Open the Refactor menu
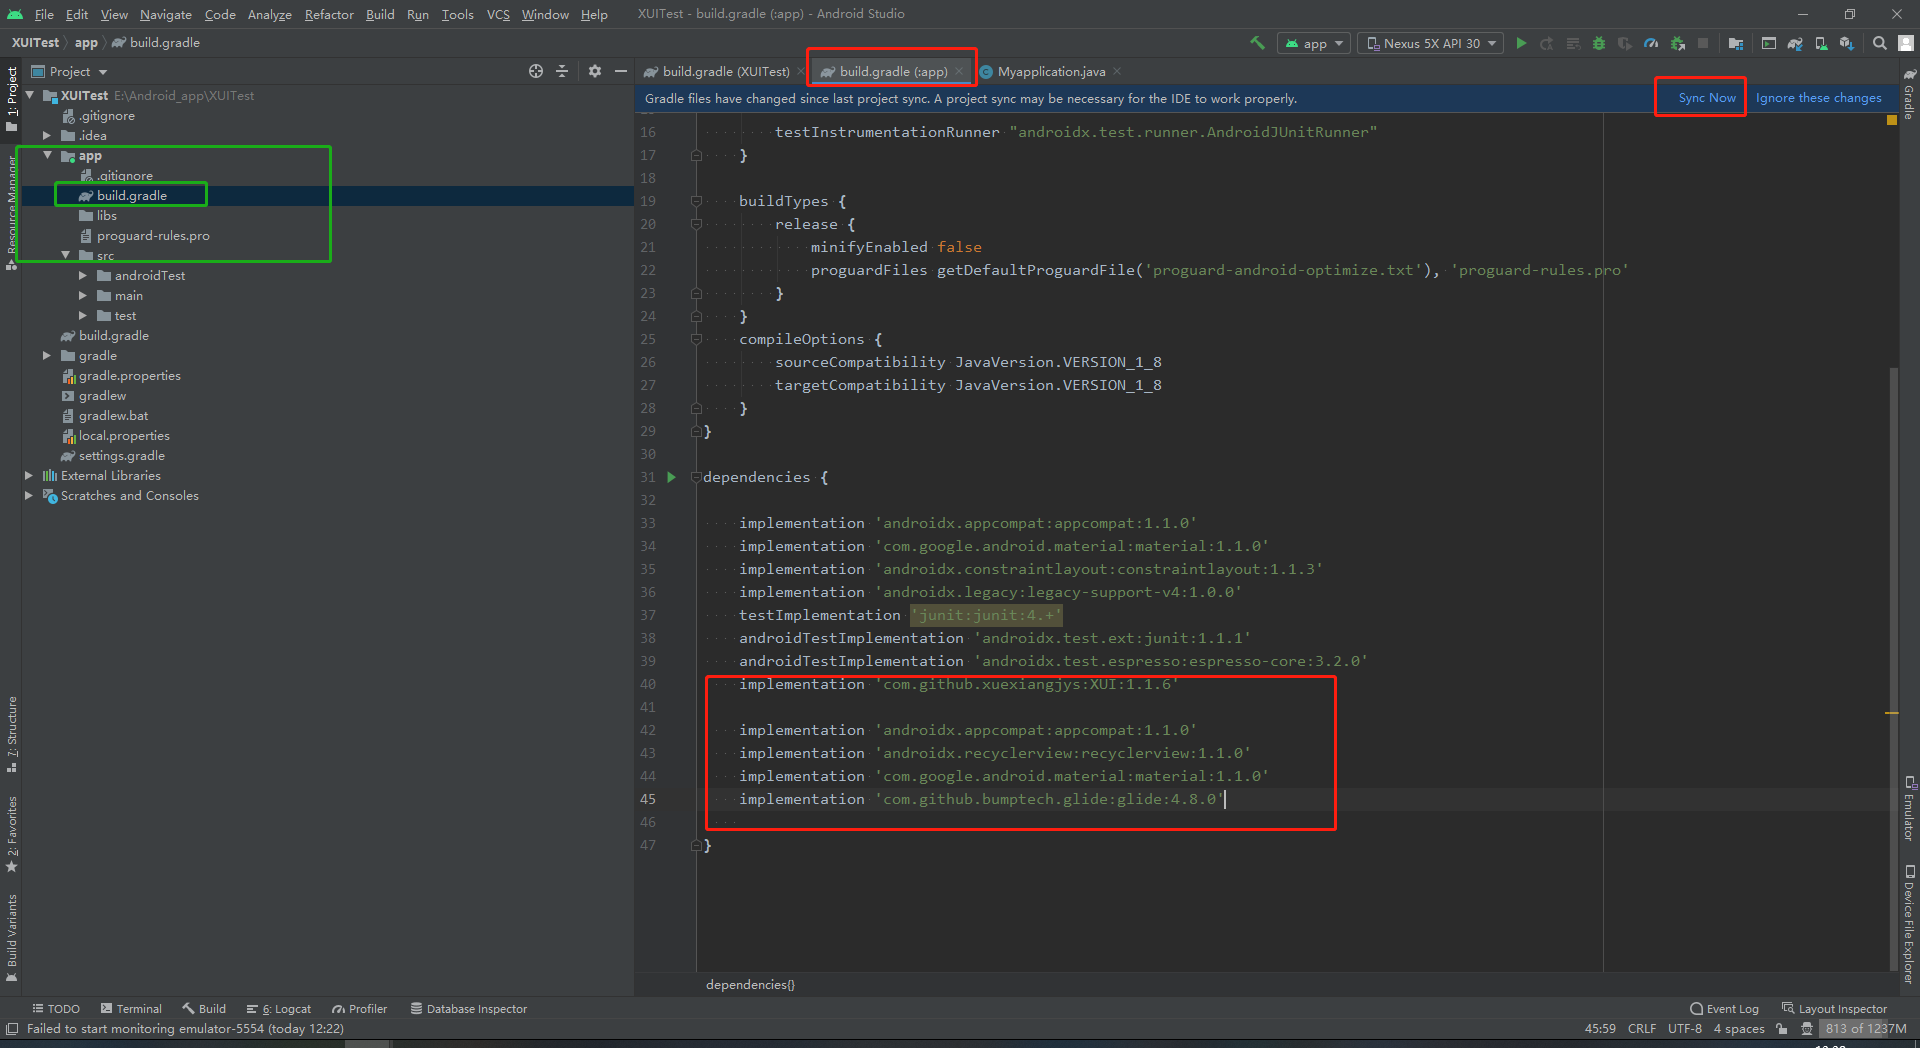The image size is (1920, 1048). pyautogui.click(x=329, y=14)
